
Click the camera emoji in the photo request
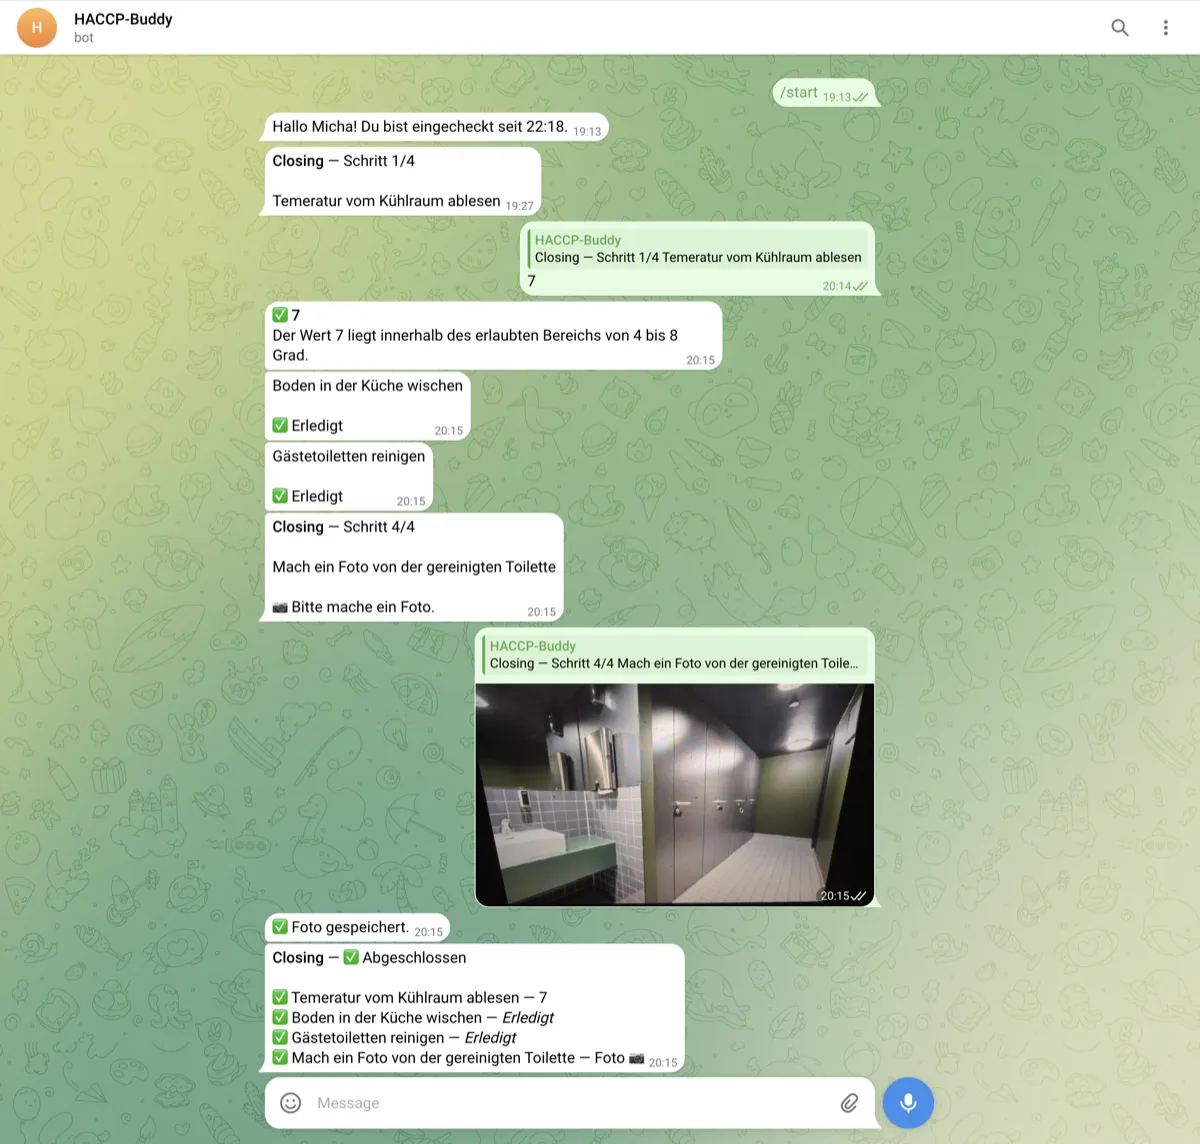tap(279, 606)
